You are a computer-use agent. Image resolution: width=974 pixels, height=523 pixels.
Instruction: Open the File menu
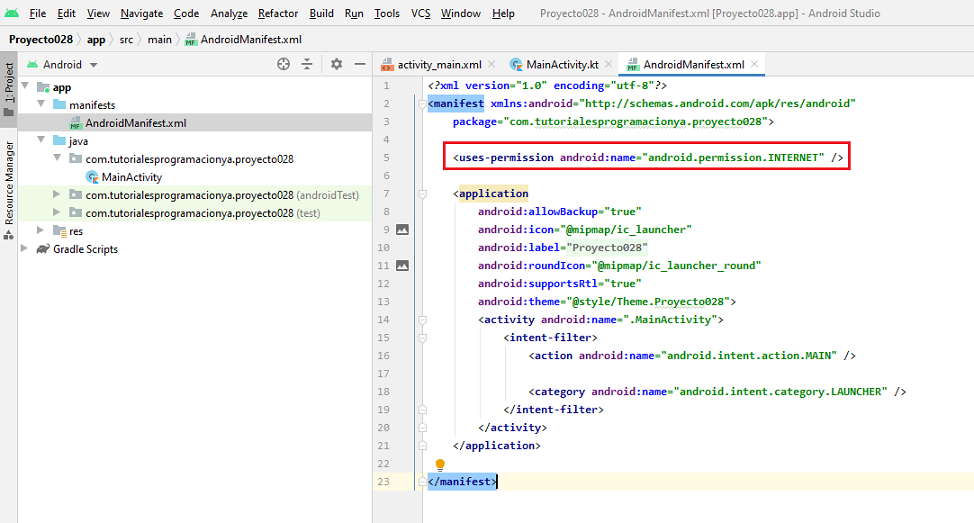point(37,13)
